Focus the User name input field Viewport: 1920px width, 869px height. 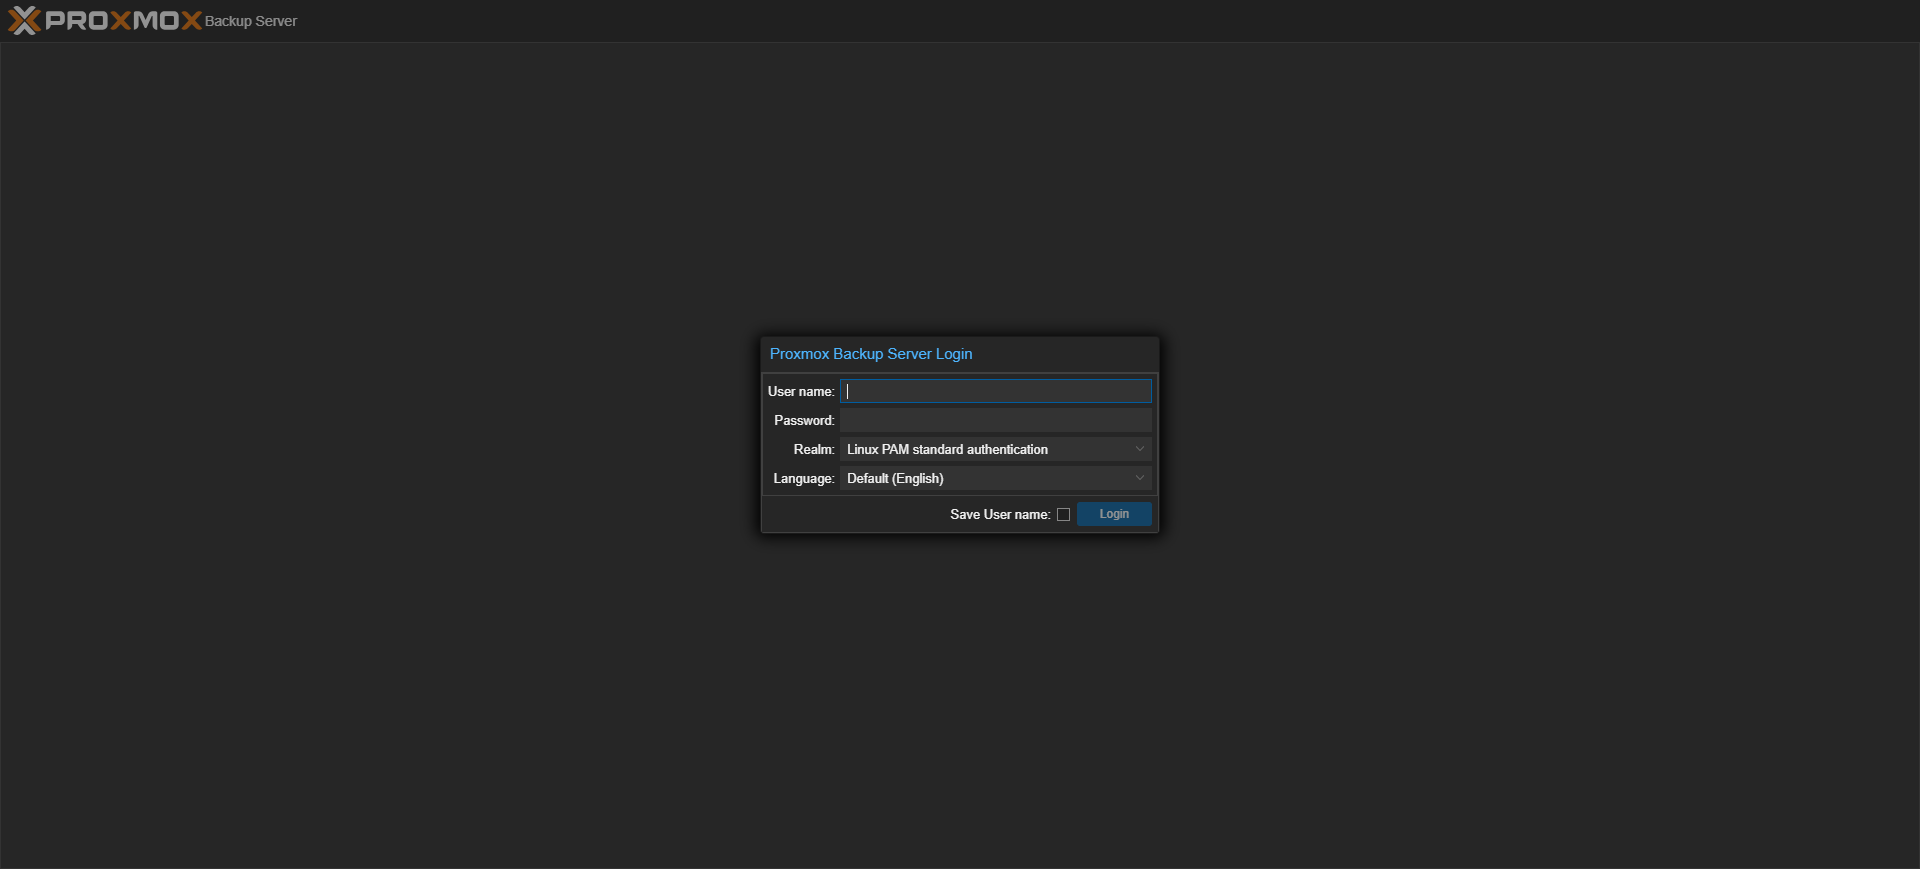[996, 391]
